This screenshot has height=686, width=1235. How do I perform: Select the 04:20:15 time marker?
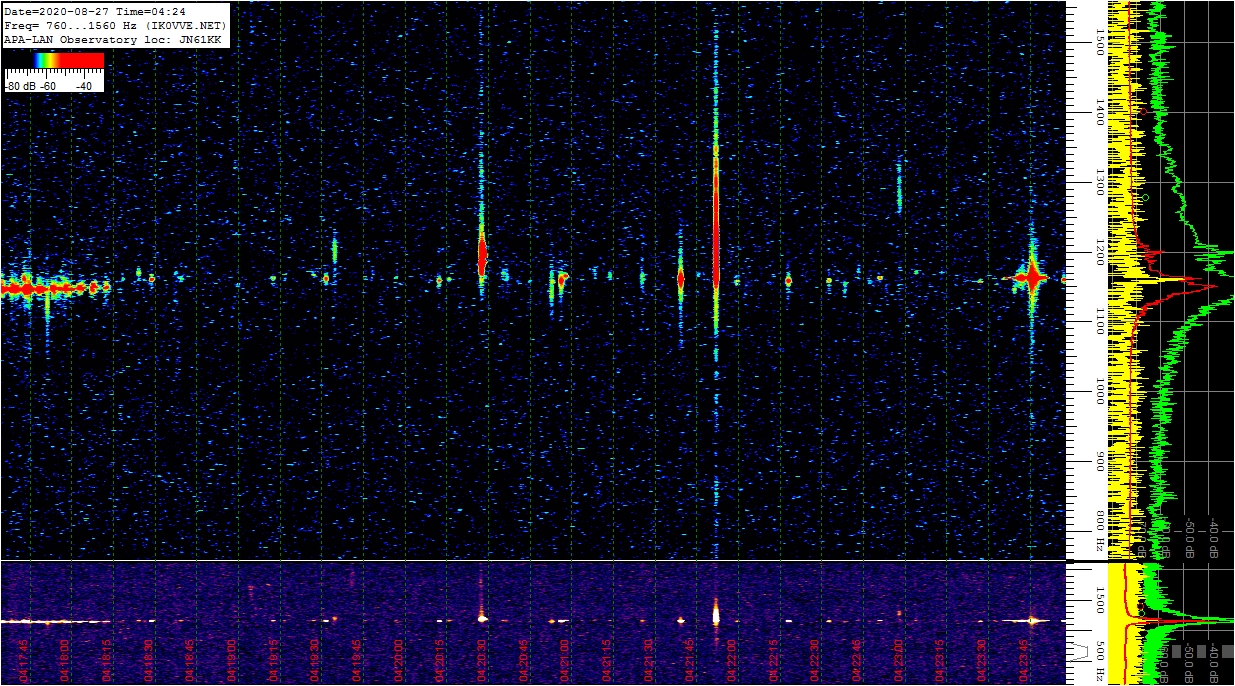[x=440, y=661]
